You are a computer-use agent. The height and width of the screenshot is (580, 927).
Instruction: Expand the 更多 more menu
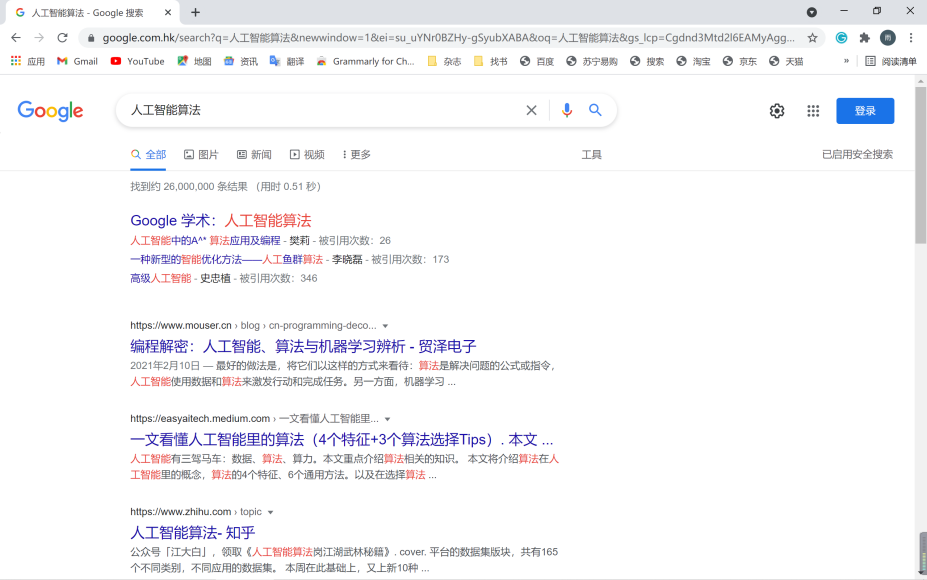point(356,155)
